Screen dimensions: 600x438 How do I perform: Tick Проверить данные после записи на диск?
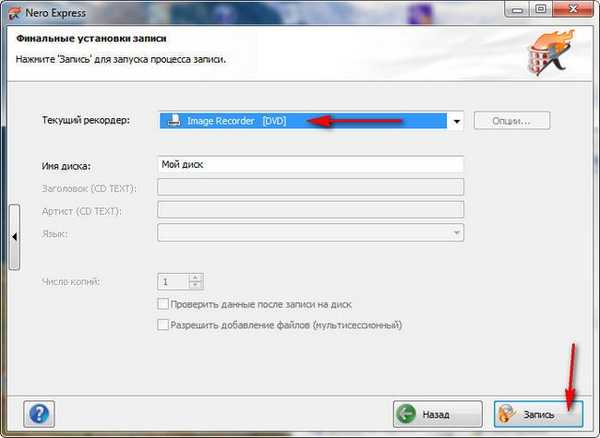coord(163,304)
